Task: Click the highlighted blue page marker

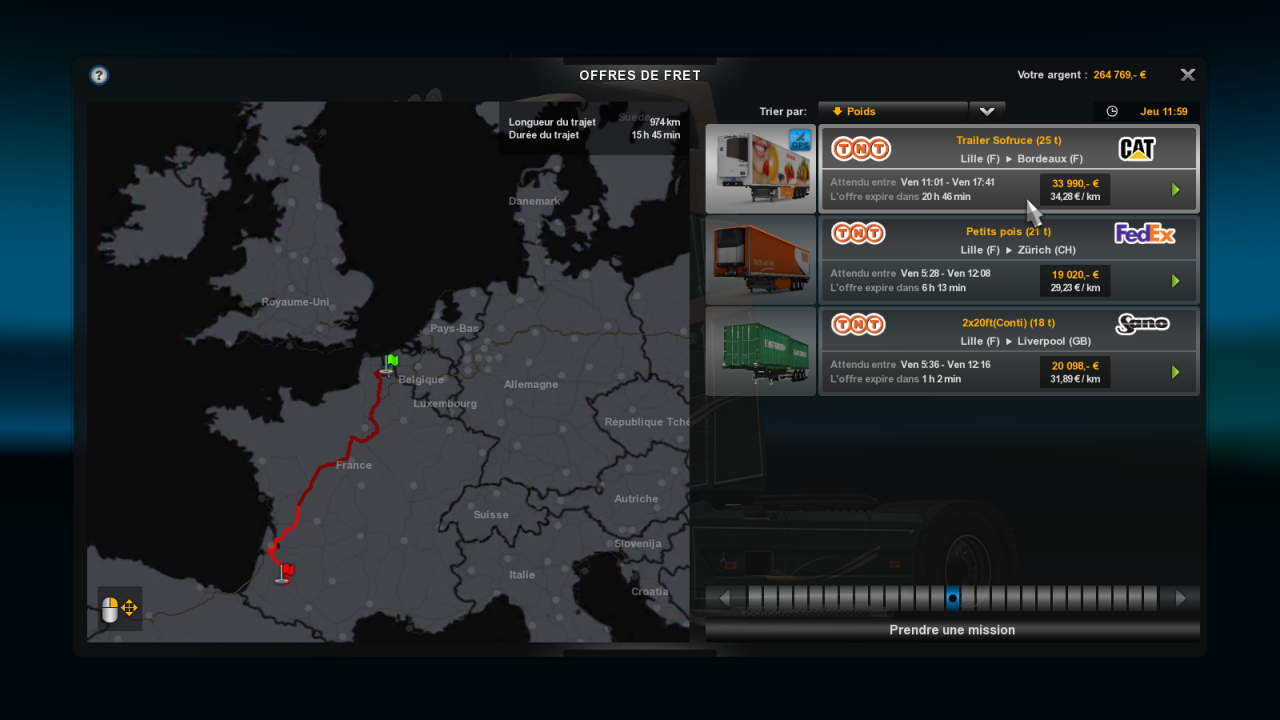Action: tap(953, 598)
